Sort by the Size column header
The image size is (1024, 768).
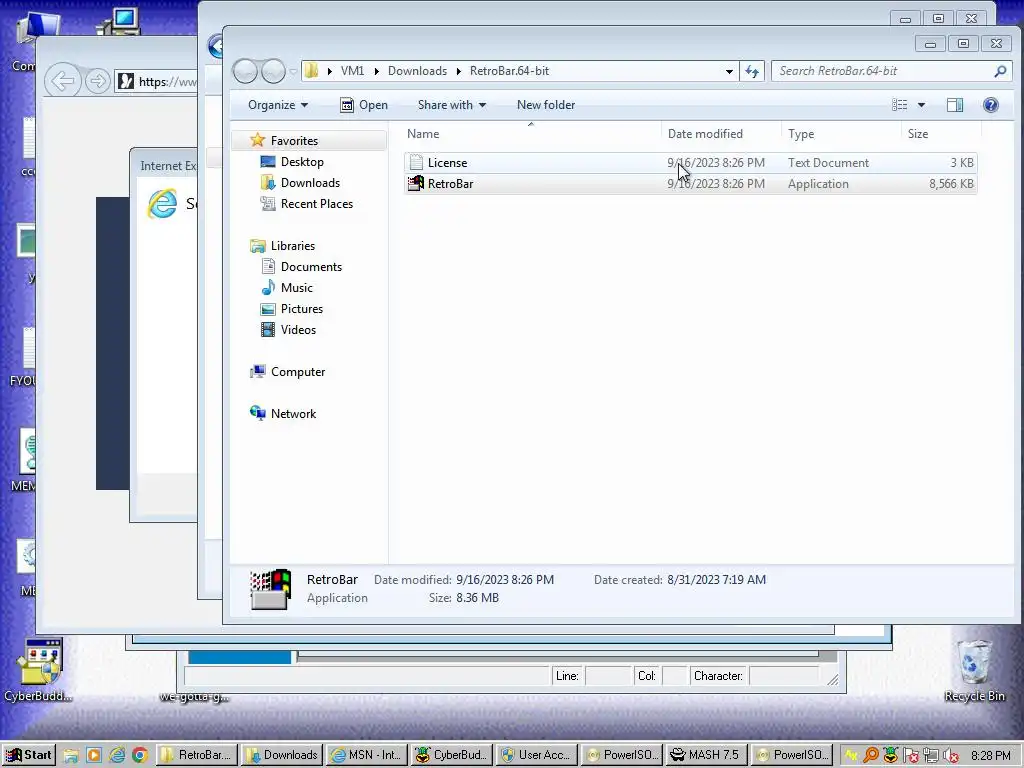[x=941, y=134]
